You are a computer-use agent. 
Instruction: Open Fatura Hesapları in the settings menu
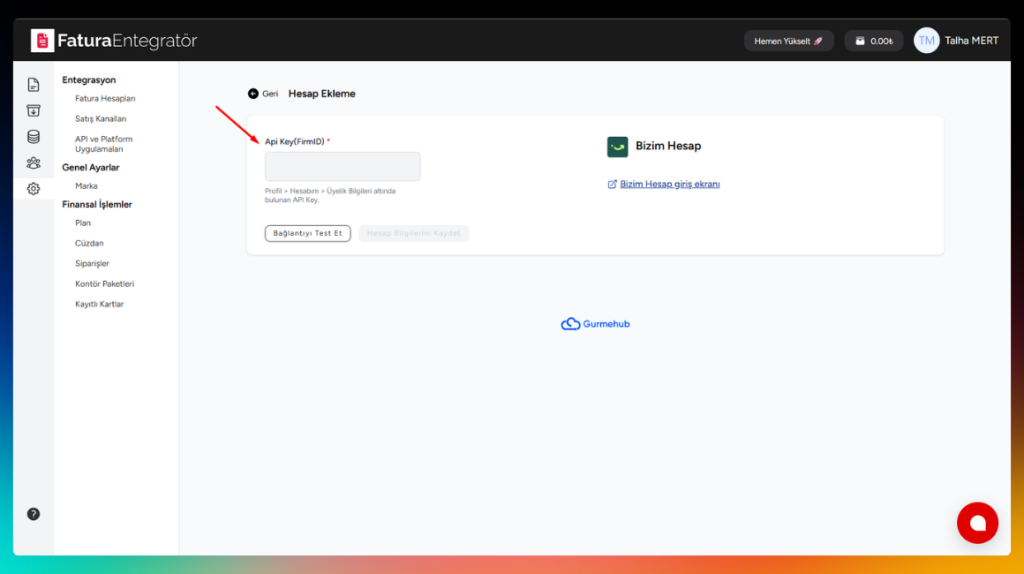pyautogui.click(x=105, y=99)
